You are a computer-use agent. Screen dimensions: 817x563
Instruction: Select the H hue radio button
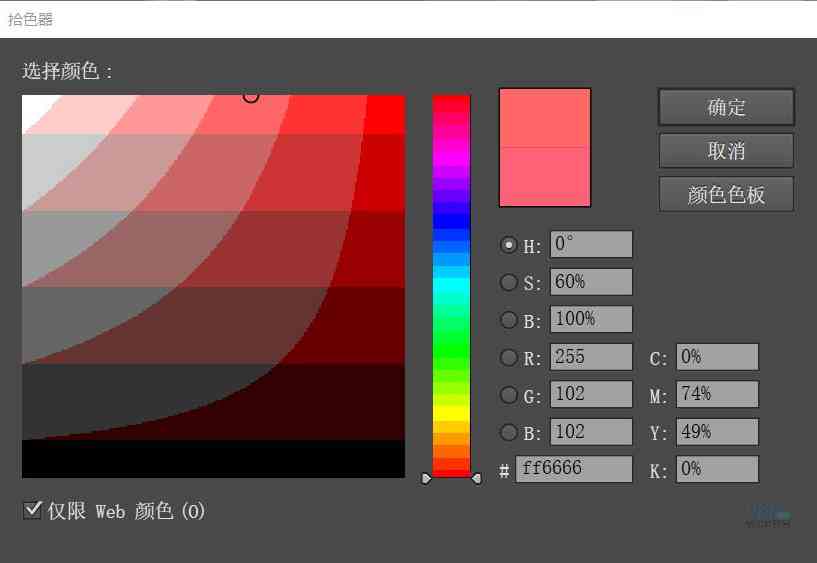[x=509, y=245]
